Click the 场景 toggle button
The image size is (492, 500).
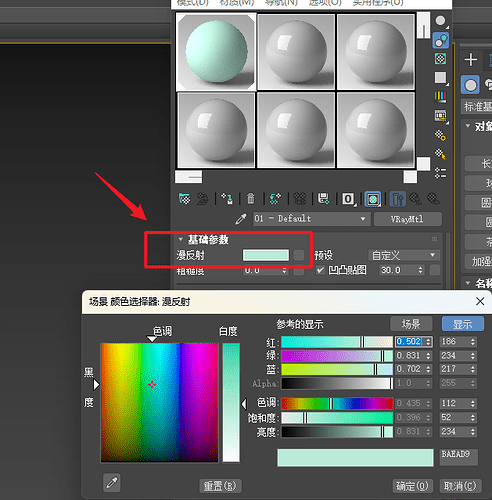[411, 324]
